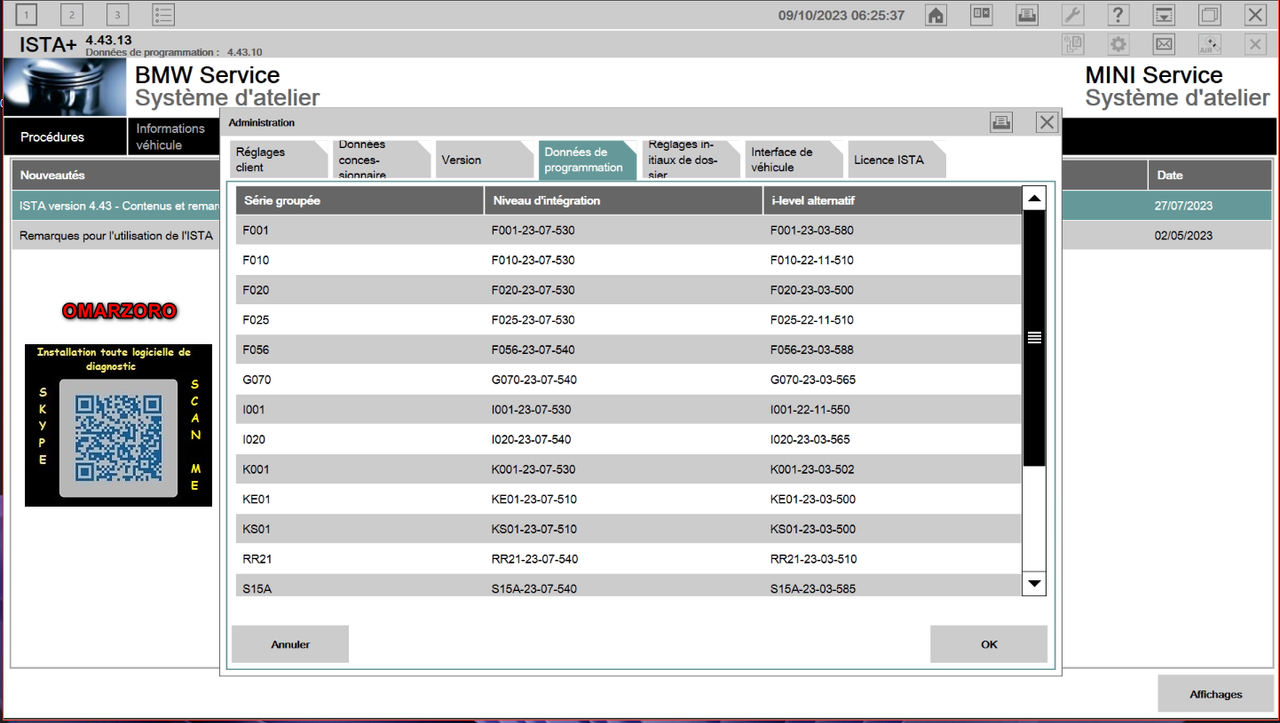Viewport: 1280px width, 723px height.
Task: Select the F056 series cell
Action: 256,350
